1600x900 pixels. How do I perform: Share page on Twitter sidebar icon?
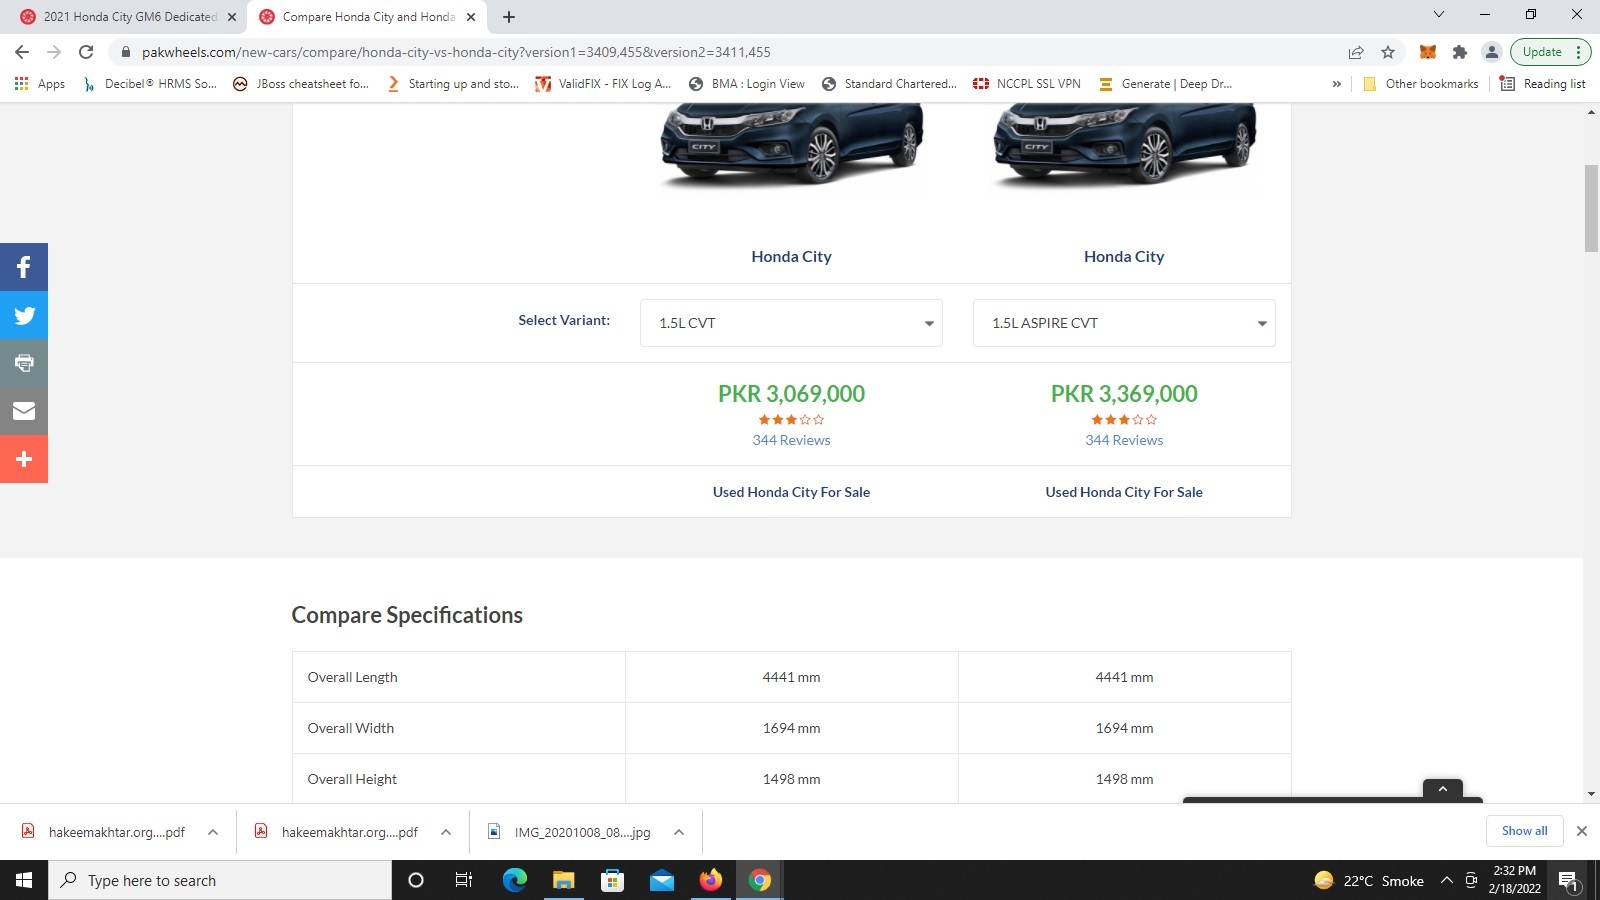point(24,315)
